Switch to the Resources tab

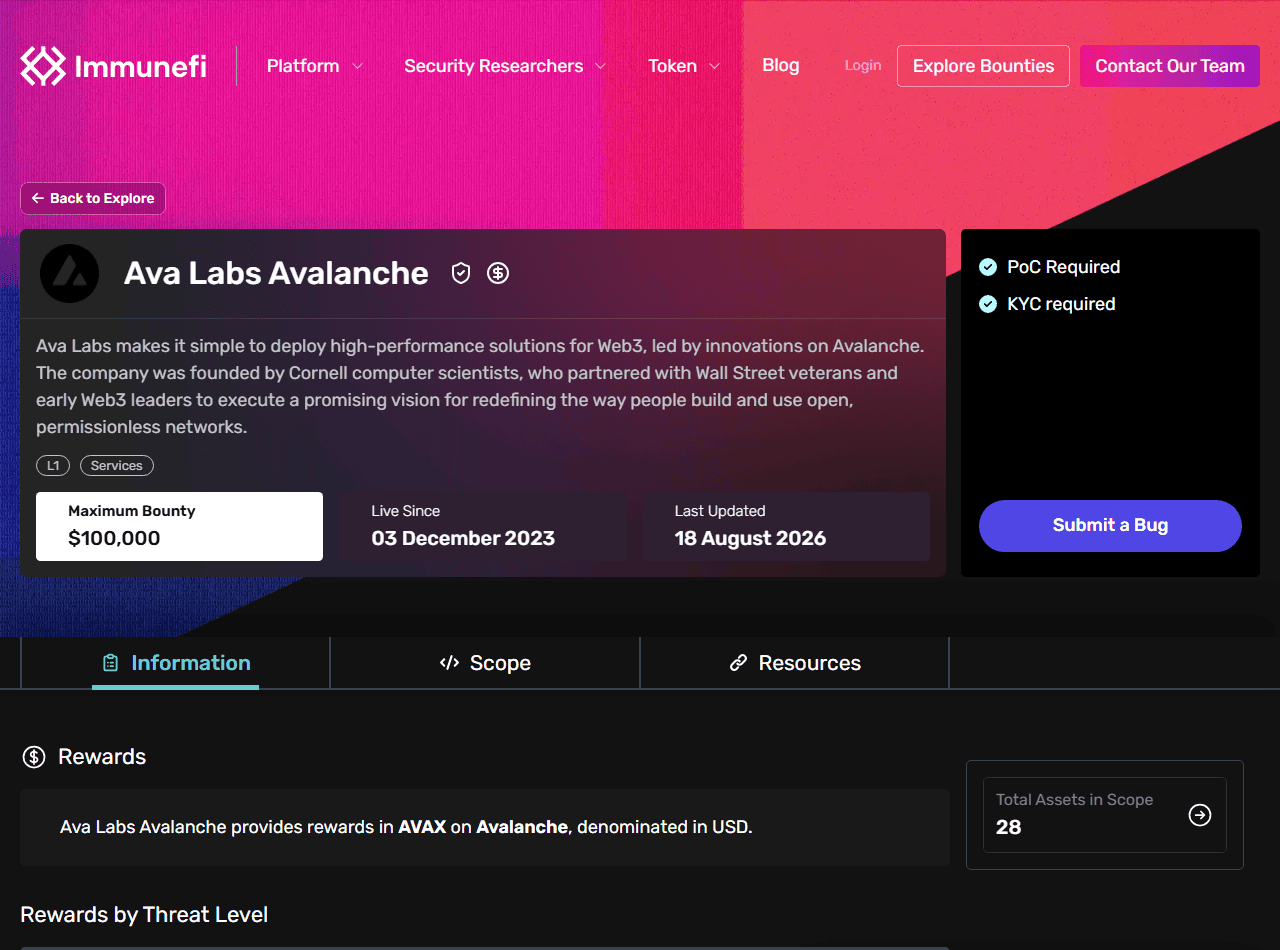[x=795, y=663]
